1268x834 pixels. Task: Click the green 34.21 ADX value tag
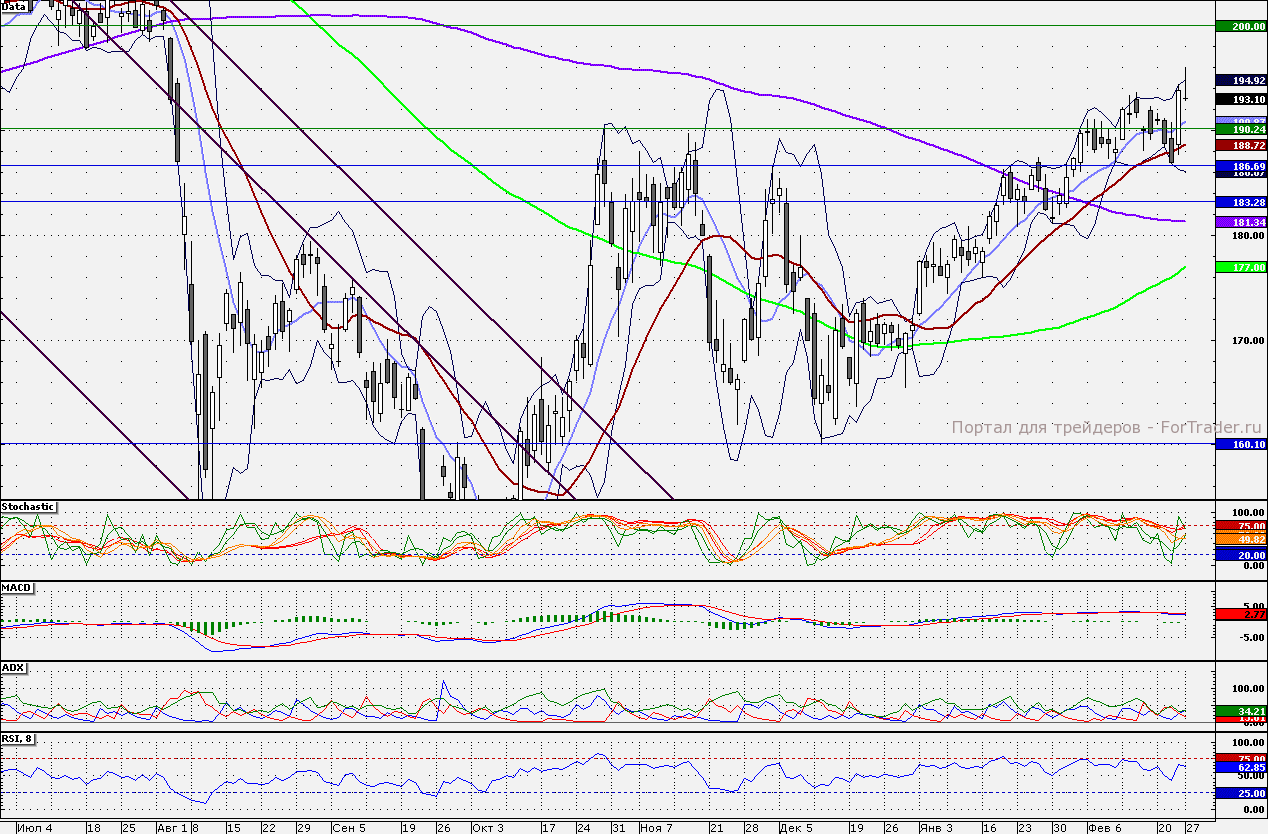click(x=1240, y=710)
